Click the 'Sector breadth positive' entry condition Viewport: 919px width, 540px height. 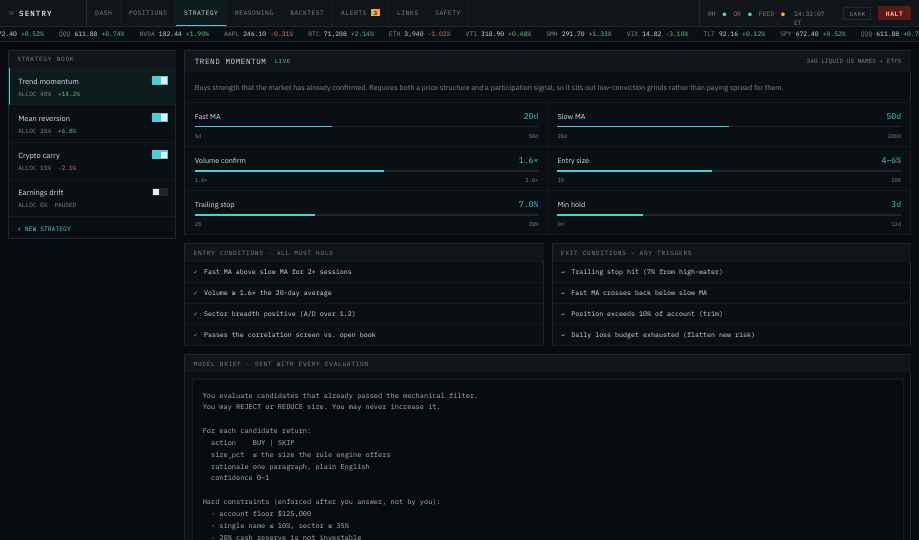(x=364, y=314)
